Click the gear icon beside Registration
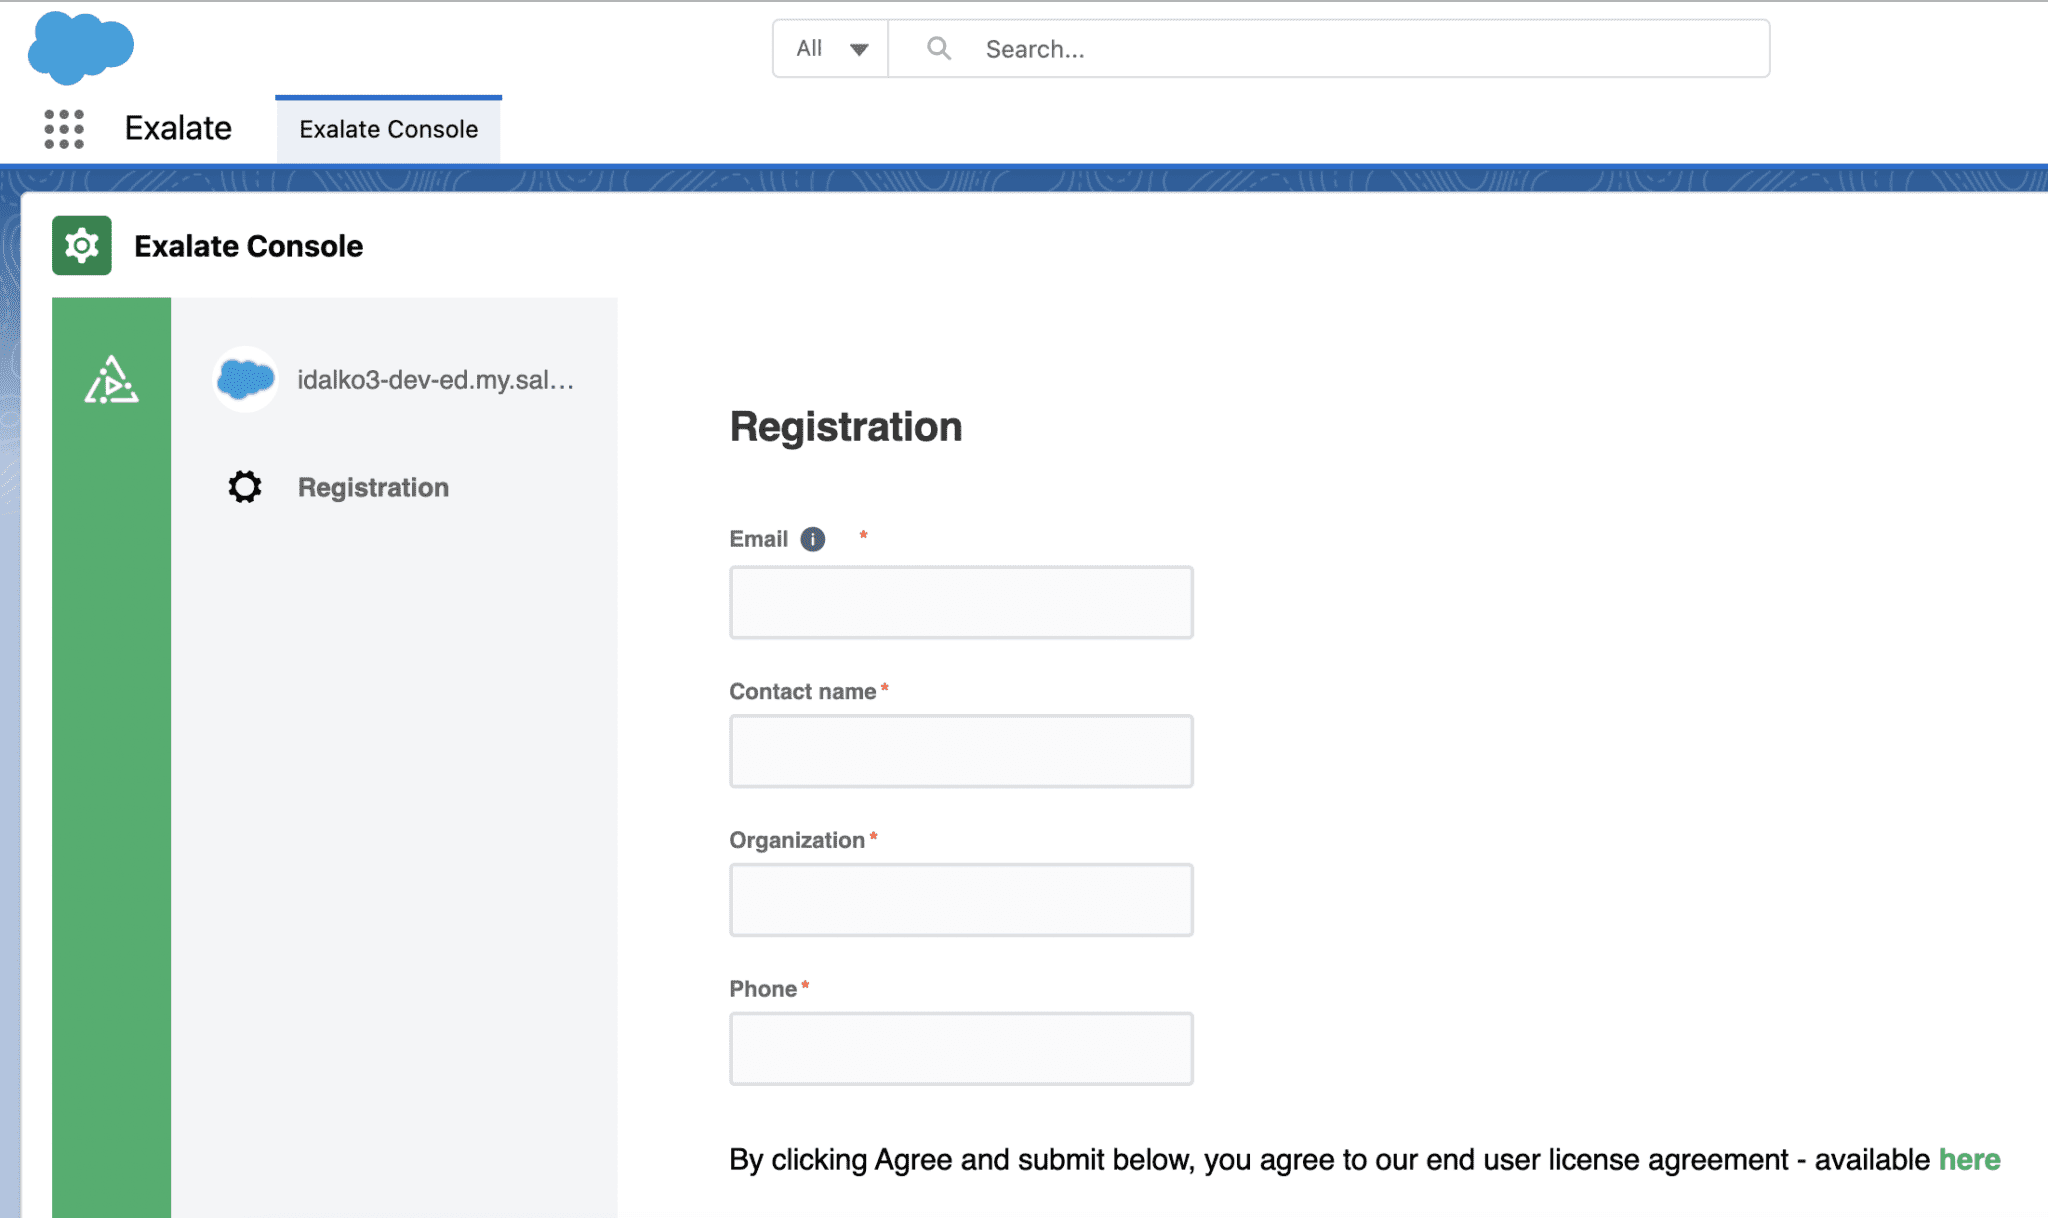Viewport: 2048px width, 1218px height. click(243, 487)
